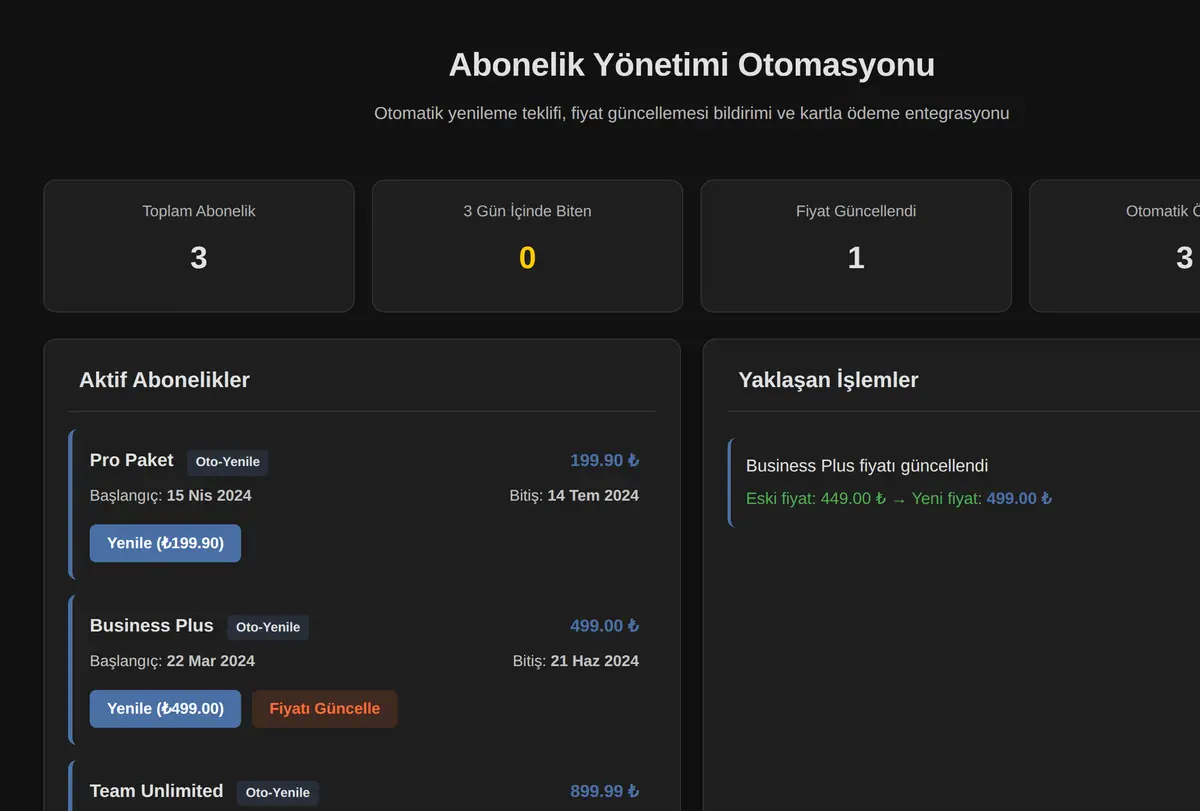
Task: Open the Toplam Abonelik stat card
Action: click(x=199, y=246)
